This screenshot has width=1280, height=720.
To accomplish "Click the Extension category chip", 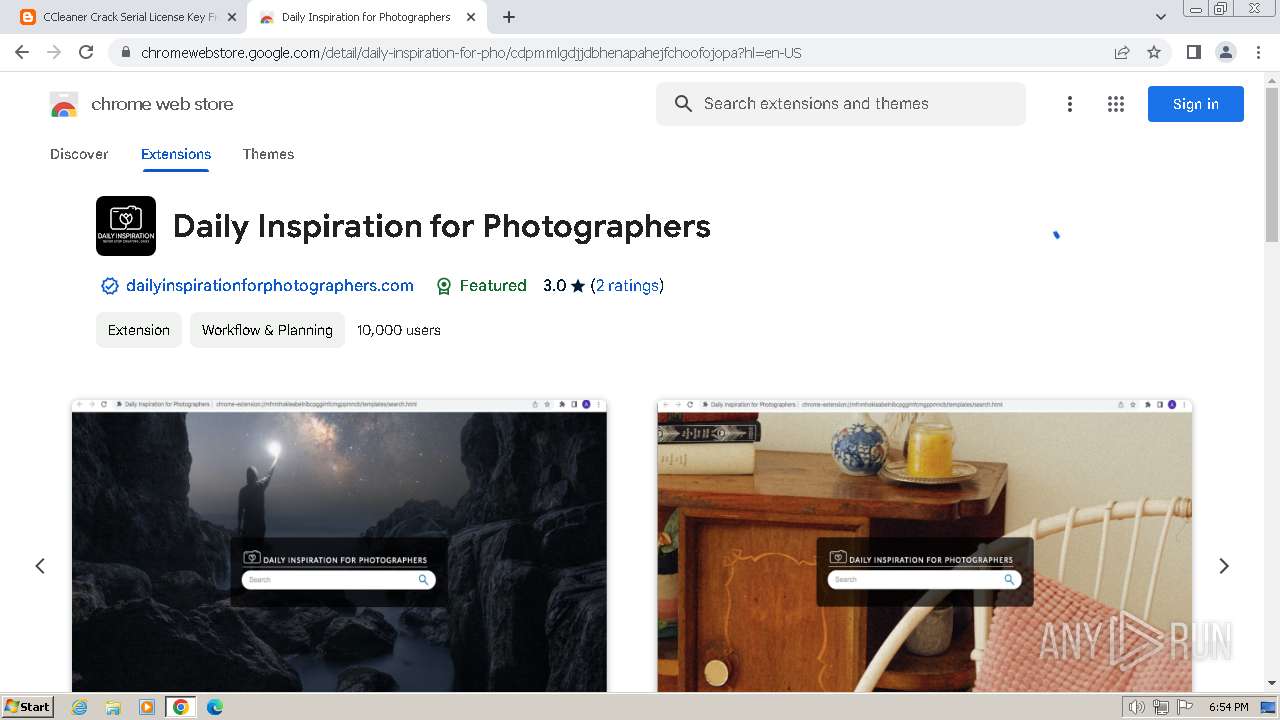I will tap(139, 330).
